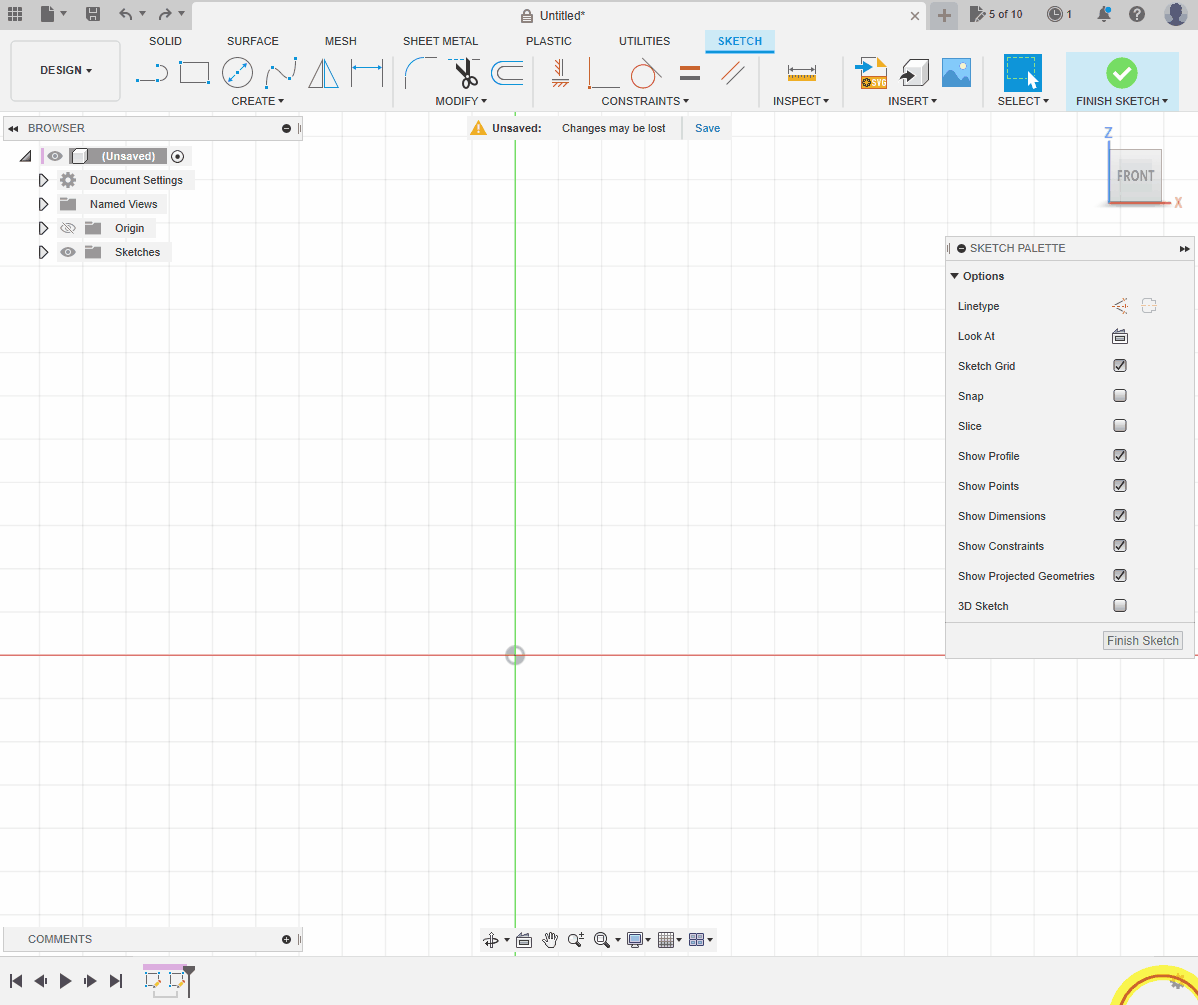Disable the Sketch Grid checkbox
This screenshot has height=1005, width=1198.
pyautogui.click(x=1120, y=366)
